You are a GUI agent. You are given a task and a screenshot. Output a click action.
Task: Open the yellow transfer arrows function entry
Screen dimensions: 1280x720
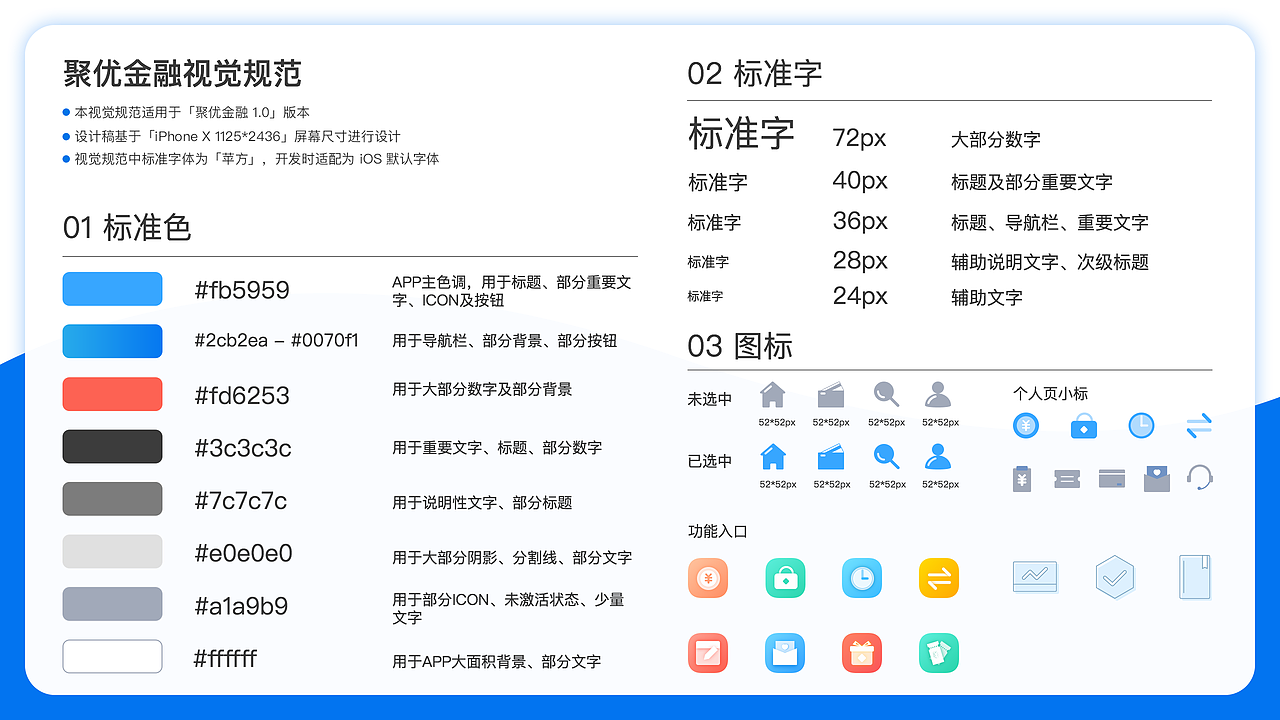939,578
